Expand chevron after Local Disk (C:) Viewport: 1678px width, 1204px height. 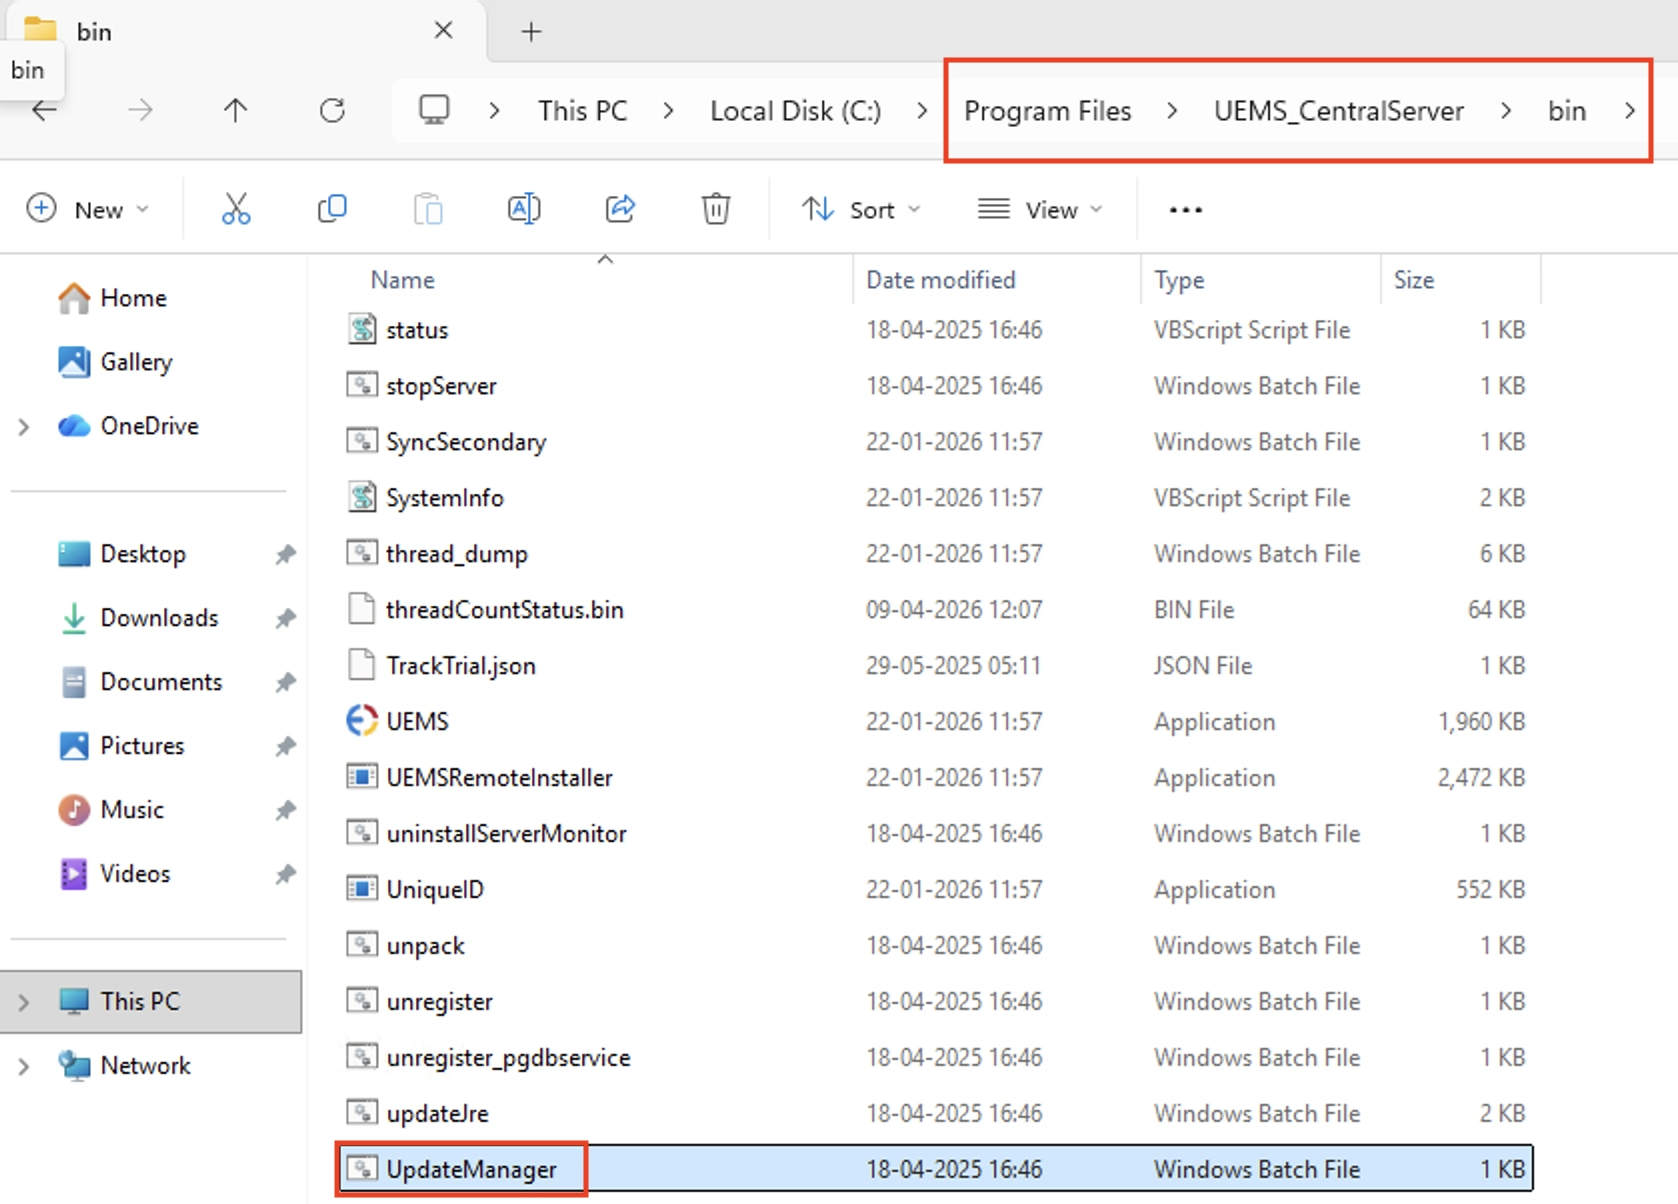922,111
